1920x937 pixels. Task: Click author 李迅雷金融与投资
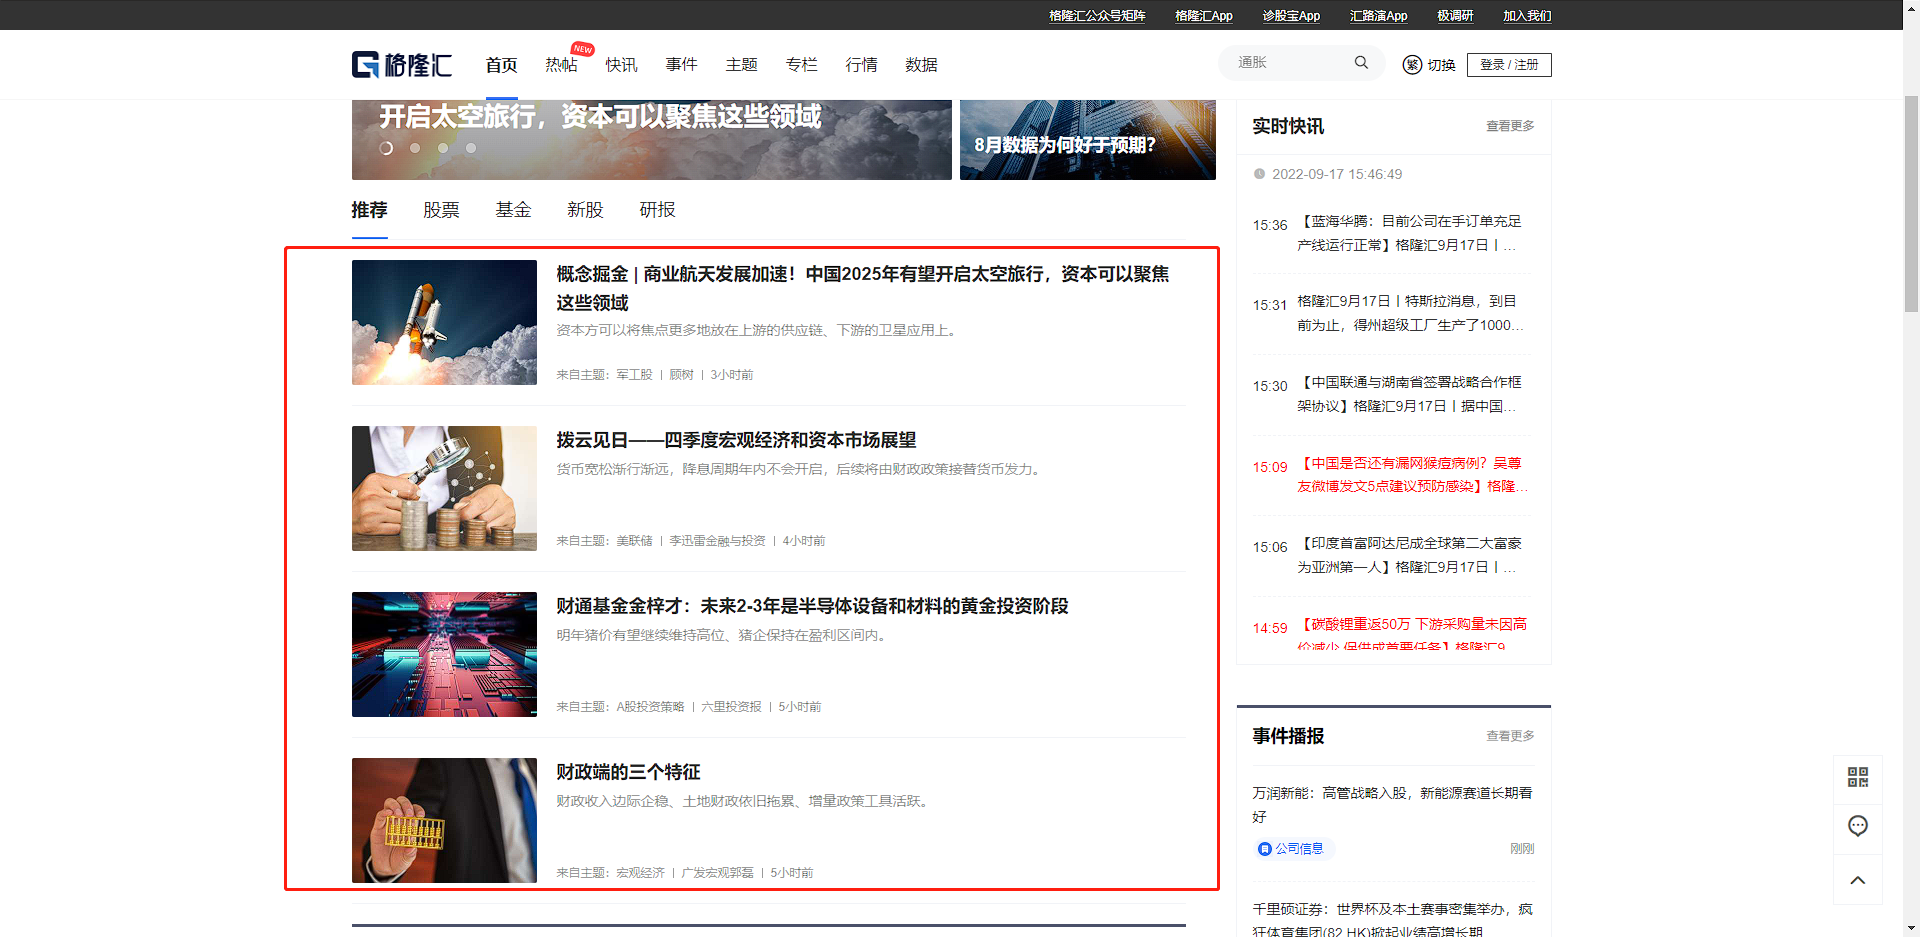[x=717, y=541]
